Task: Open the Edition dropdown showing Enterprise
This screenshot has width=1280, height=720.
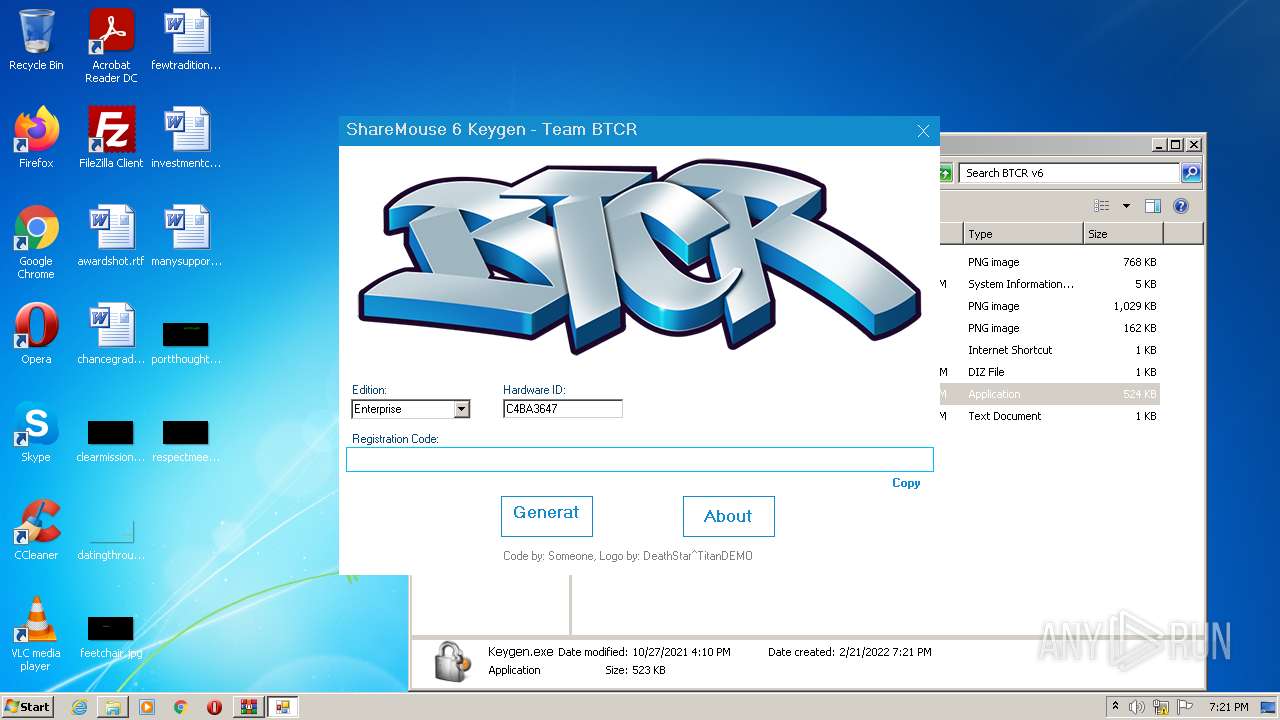Action: tap(411, 409)
